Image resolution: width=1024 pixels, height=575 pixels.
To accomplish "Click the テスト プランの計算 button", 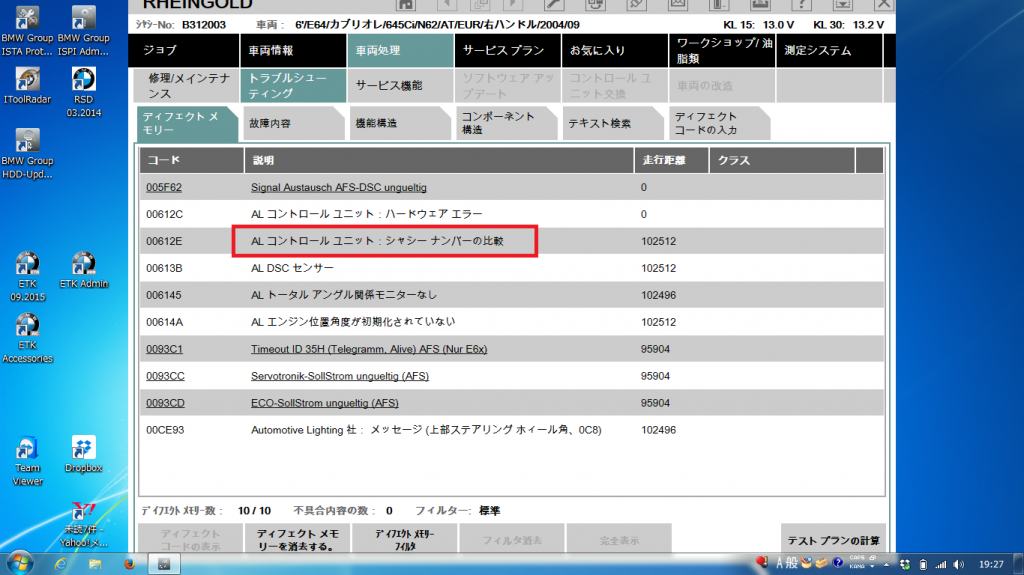I will click(833, 540).
